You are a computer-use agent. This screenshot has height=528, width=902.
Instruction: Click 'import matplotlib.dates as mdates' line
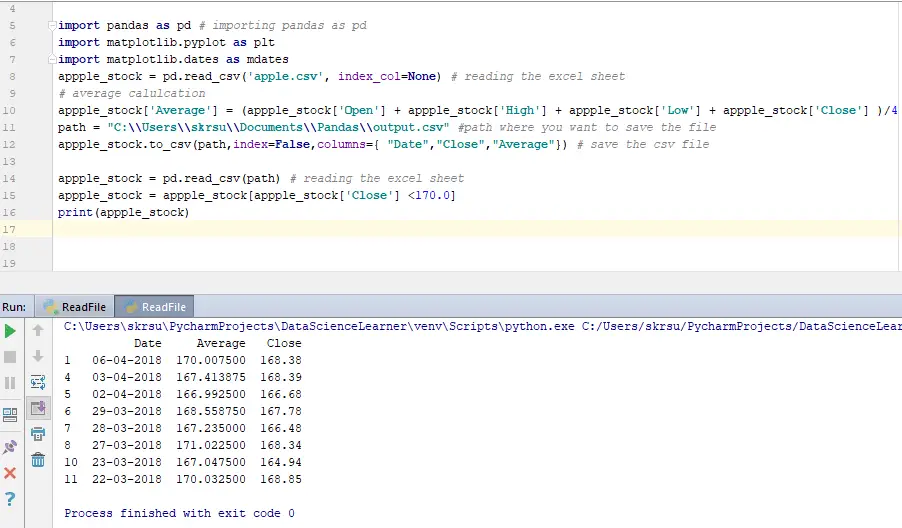click(173, 59)
